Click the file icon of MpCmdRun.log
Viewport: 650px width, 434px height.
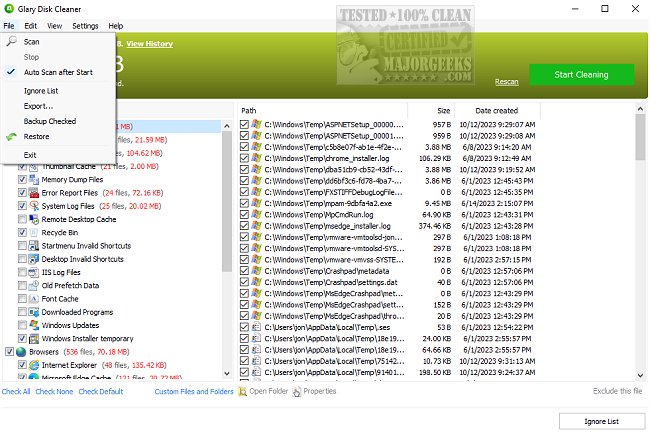257,214
